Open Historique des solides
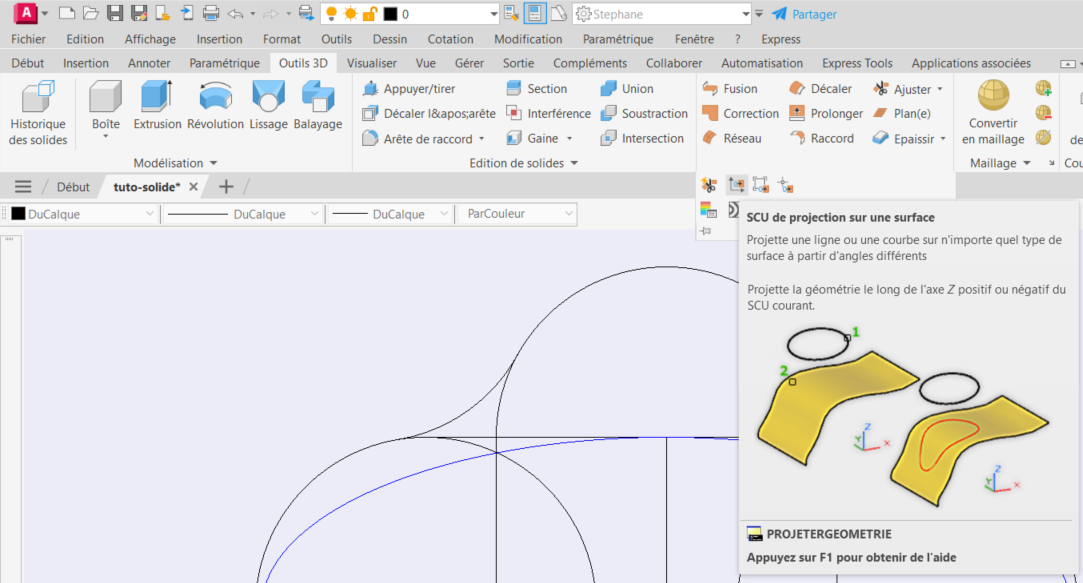The image size is (1083, 583). tap(38, 112)
